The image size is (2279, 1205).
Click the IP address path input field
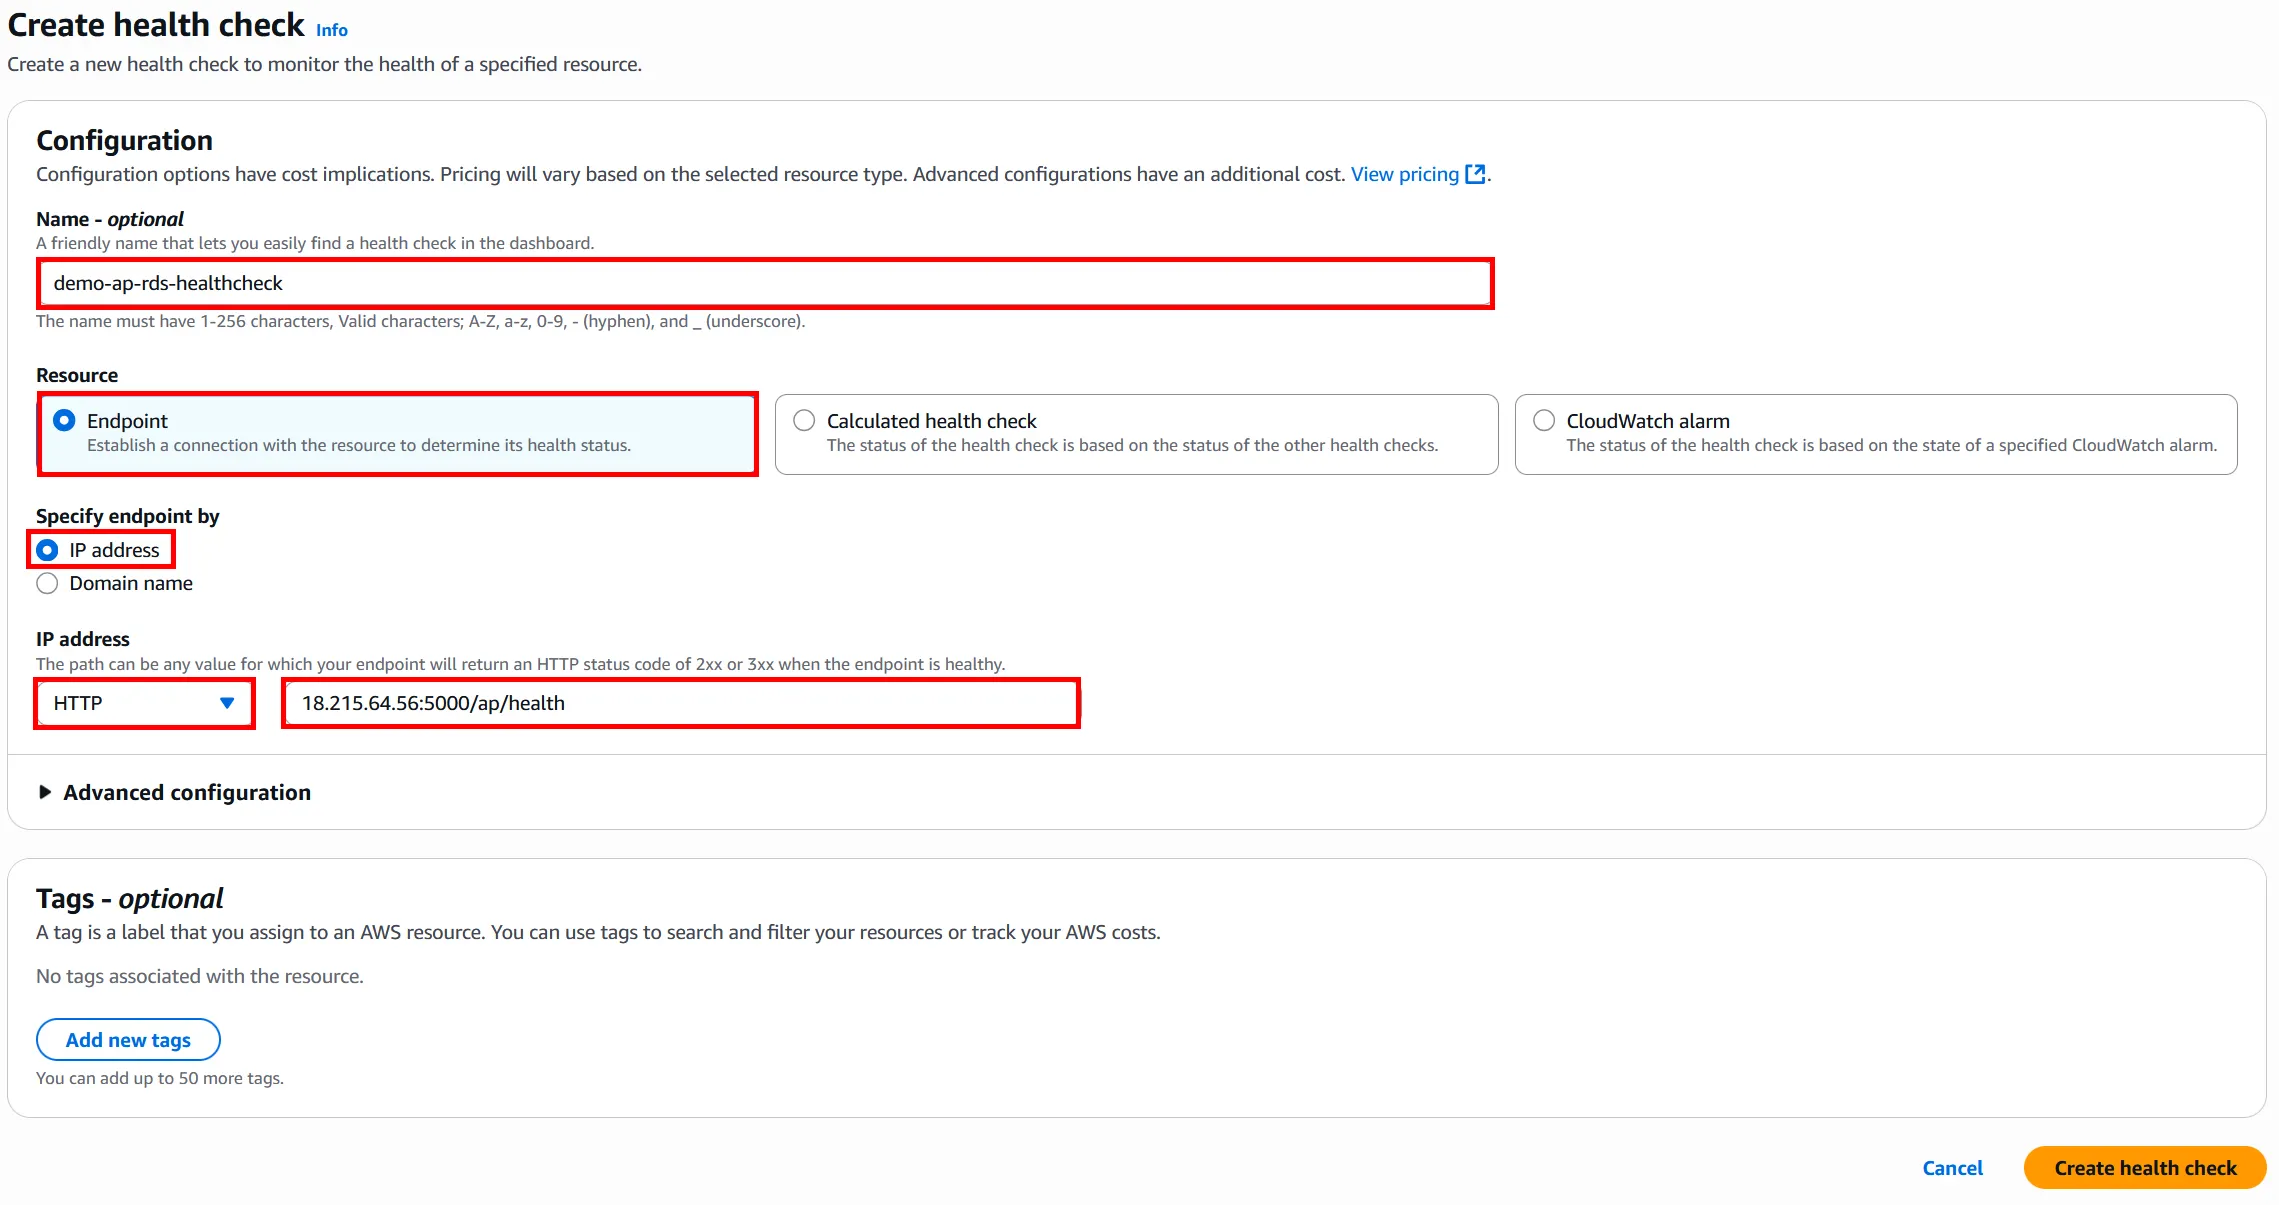click(680, 703)
